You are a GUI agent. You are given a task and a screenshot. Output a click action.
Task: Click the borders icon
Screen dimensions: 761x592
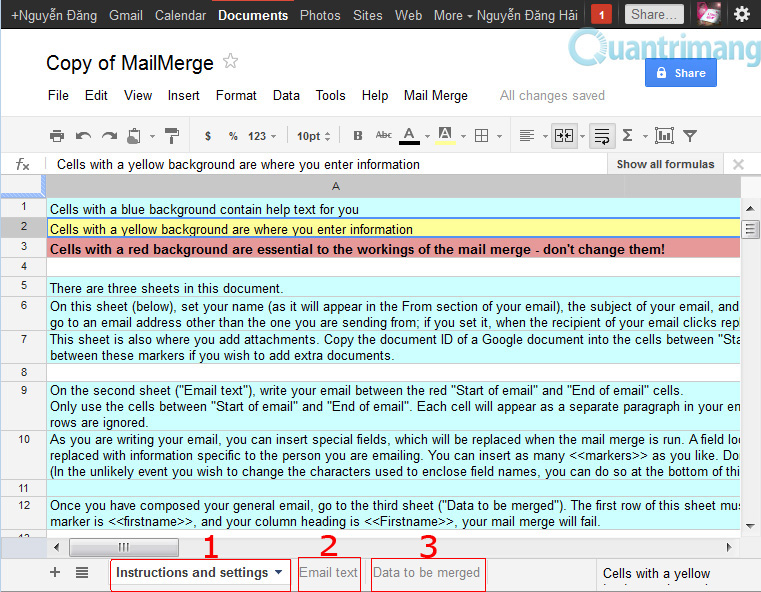[x=481, y=136]
